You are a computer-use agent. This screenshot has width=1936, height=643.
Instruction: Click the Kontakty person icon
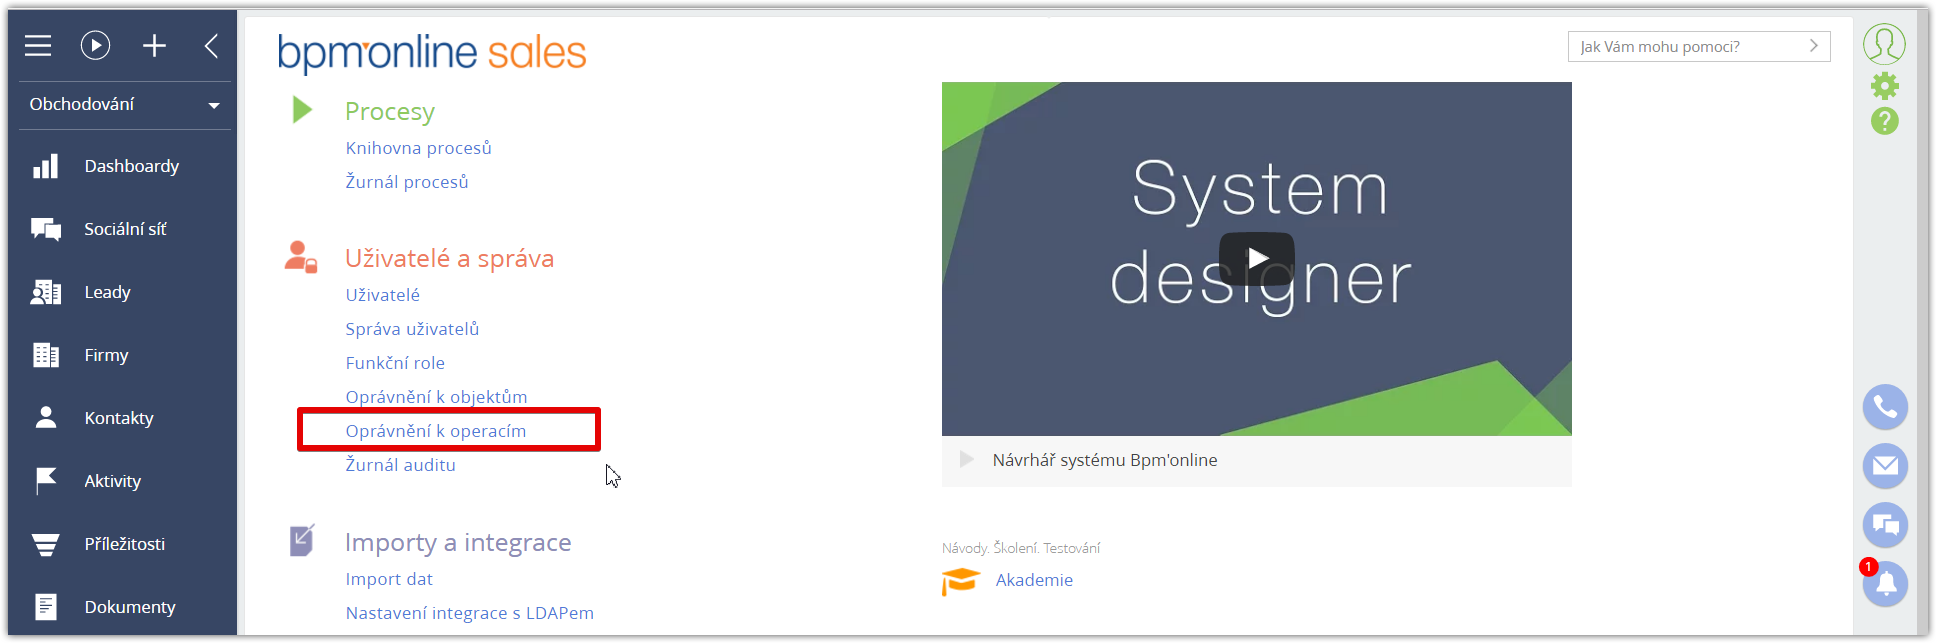(46, 417)
